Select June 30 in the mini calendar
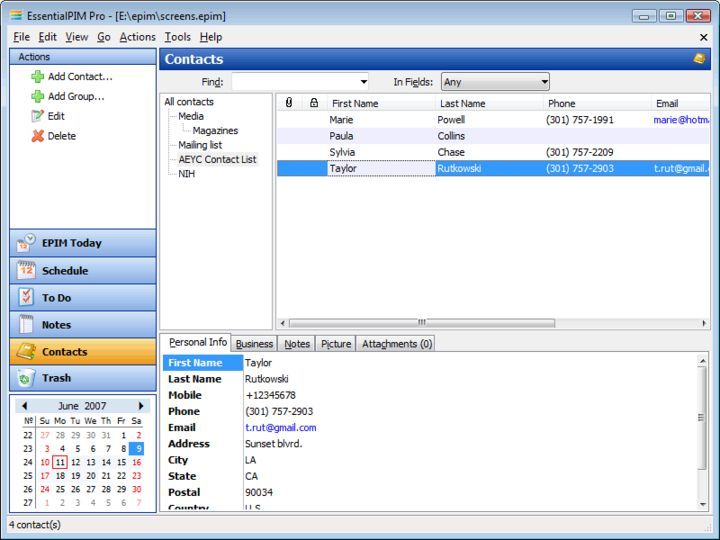This screenshot has width=720, height=540. 136,489
